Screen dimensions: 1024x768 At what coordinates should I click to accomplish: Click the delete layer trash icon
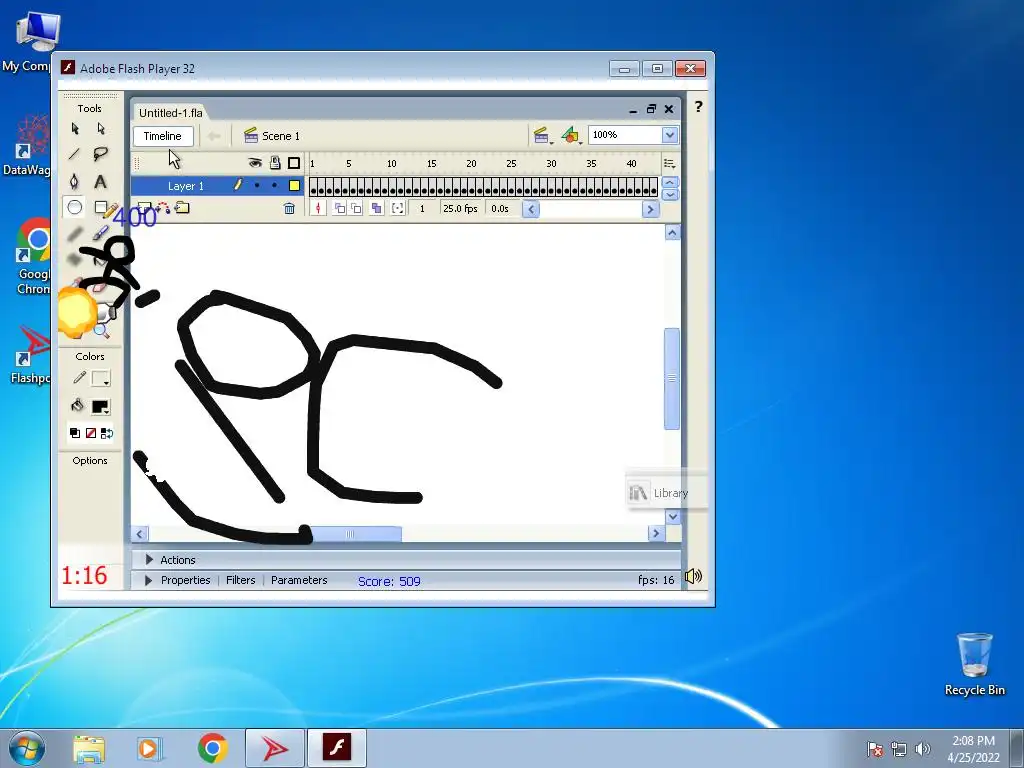pos(289,208)
